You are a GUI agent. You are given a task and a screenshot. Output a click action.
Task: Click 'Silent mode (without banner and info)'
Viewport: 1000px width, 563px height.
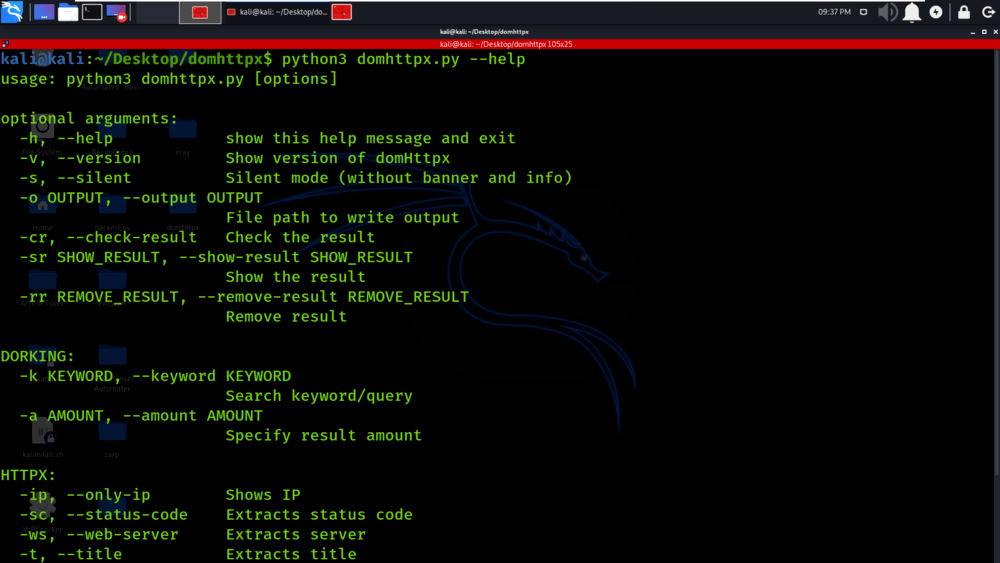coord(399,178)
